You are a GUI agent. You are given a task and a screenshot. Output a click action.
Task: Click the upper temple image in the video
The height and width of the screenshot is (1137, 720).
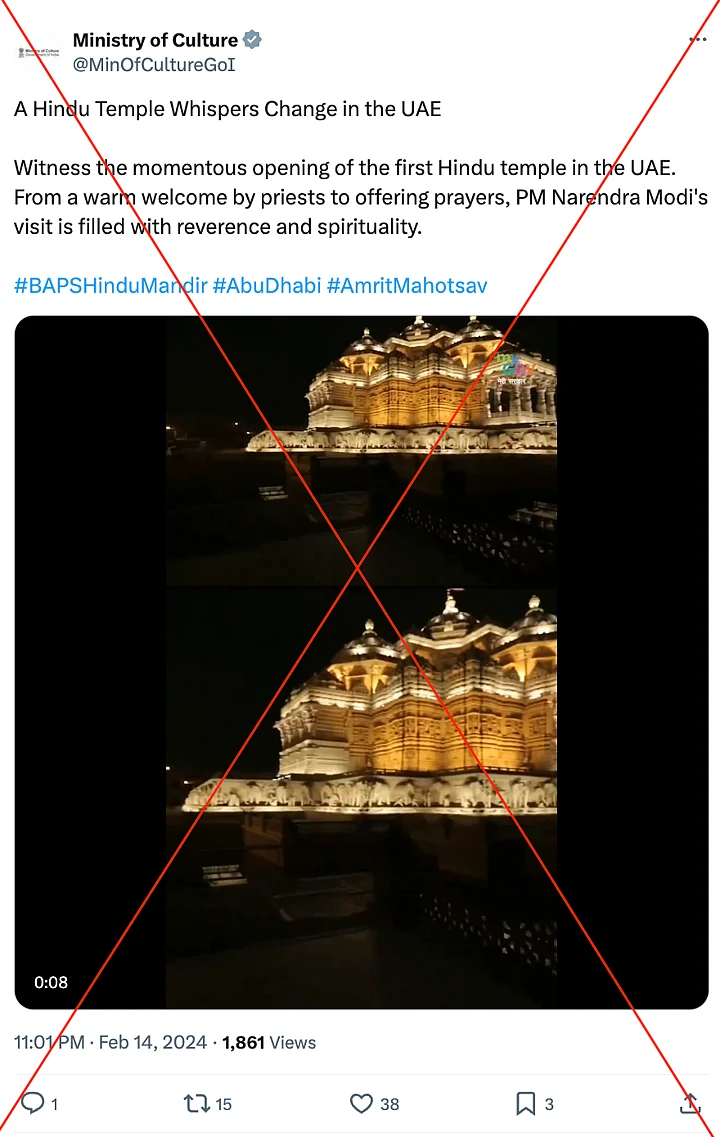click(361, 450)
